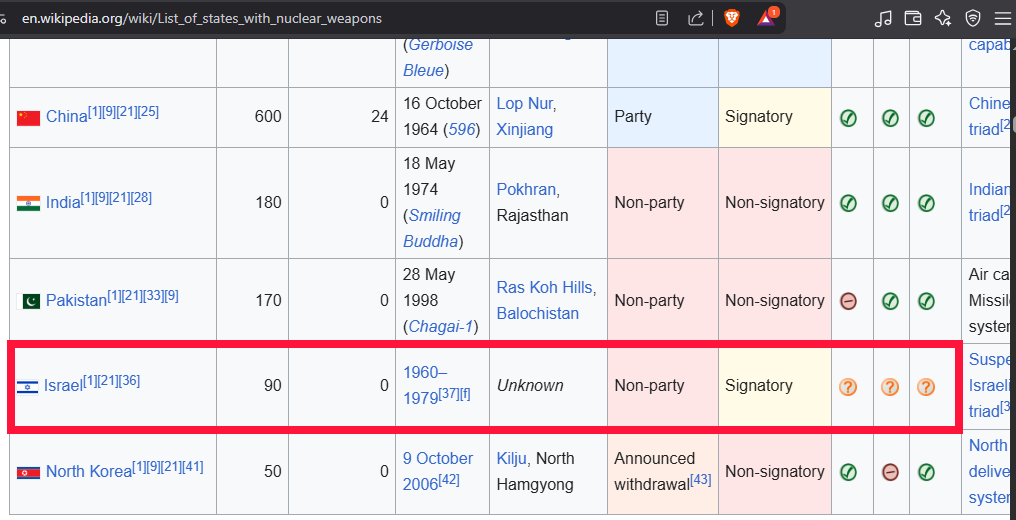This screenshot has height=520, width=1016.
Task: Open the Brave Shields lion icon
Action: [731, 18]
